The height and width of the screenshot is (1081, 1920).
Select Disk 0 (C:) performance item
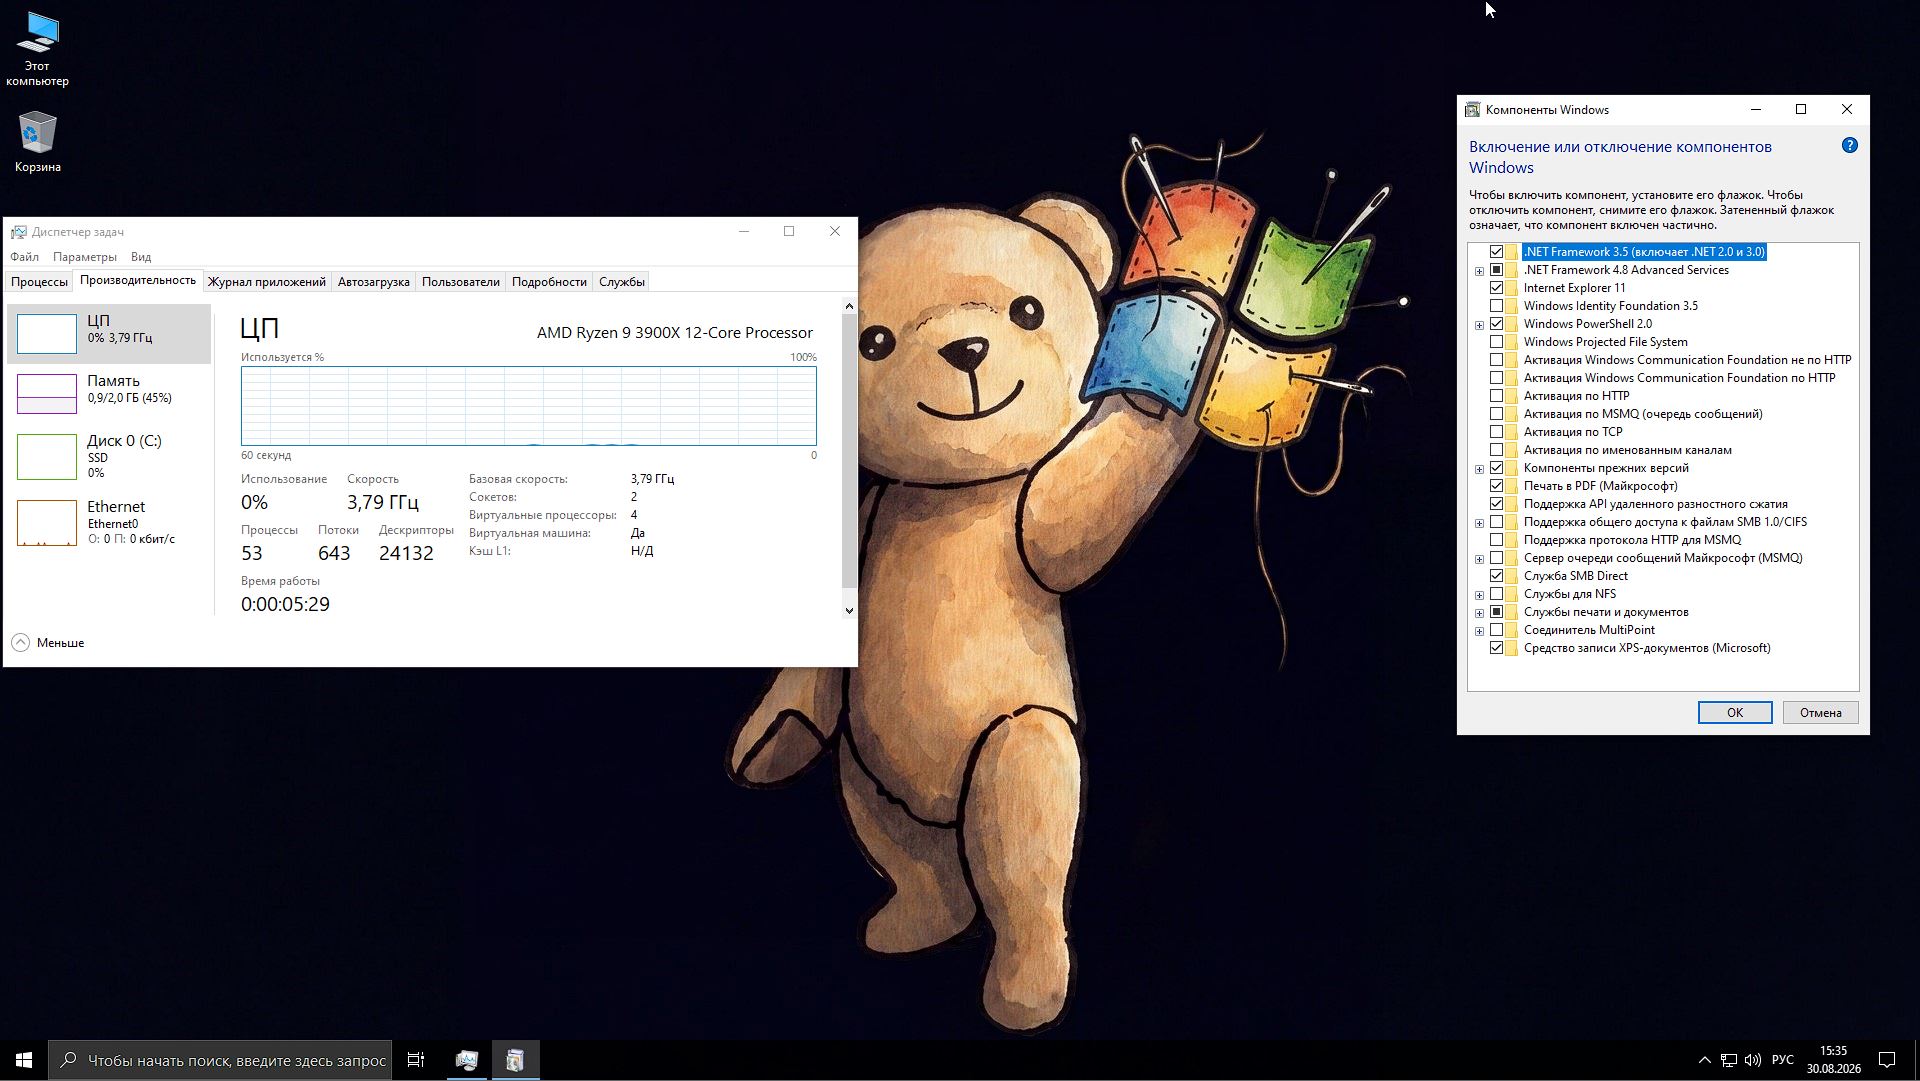[x=109, y=455]
